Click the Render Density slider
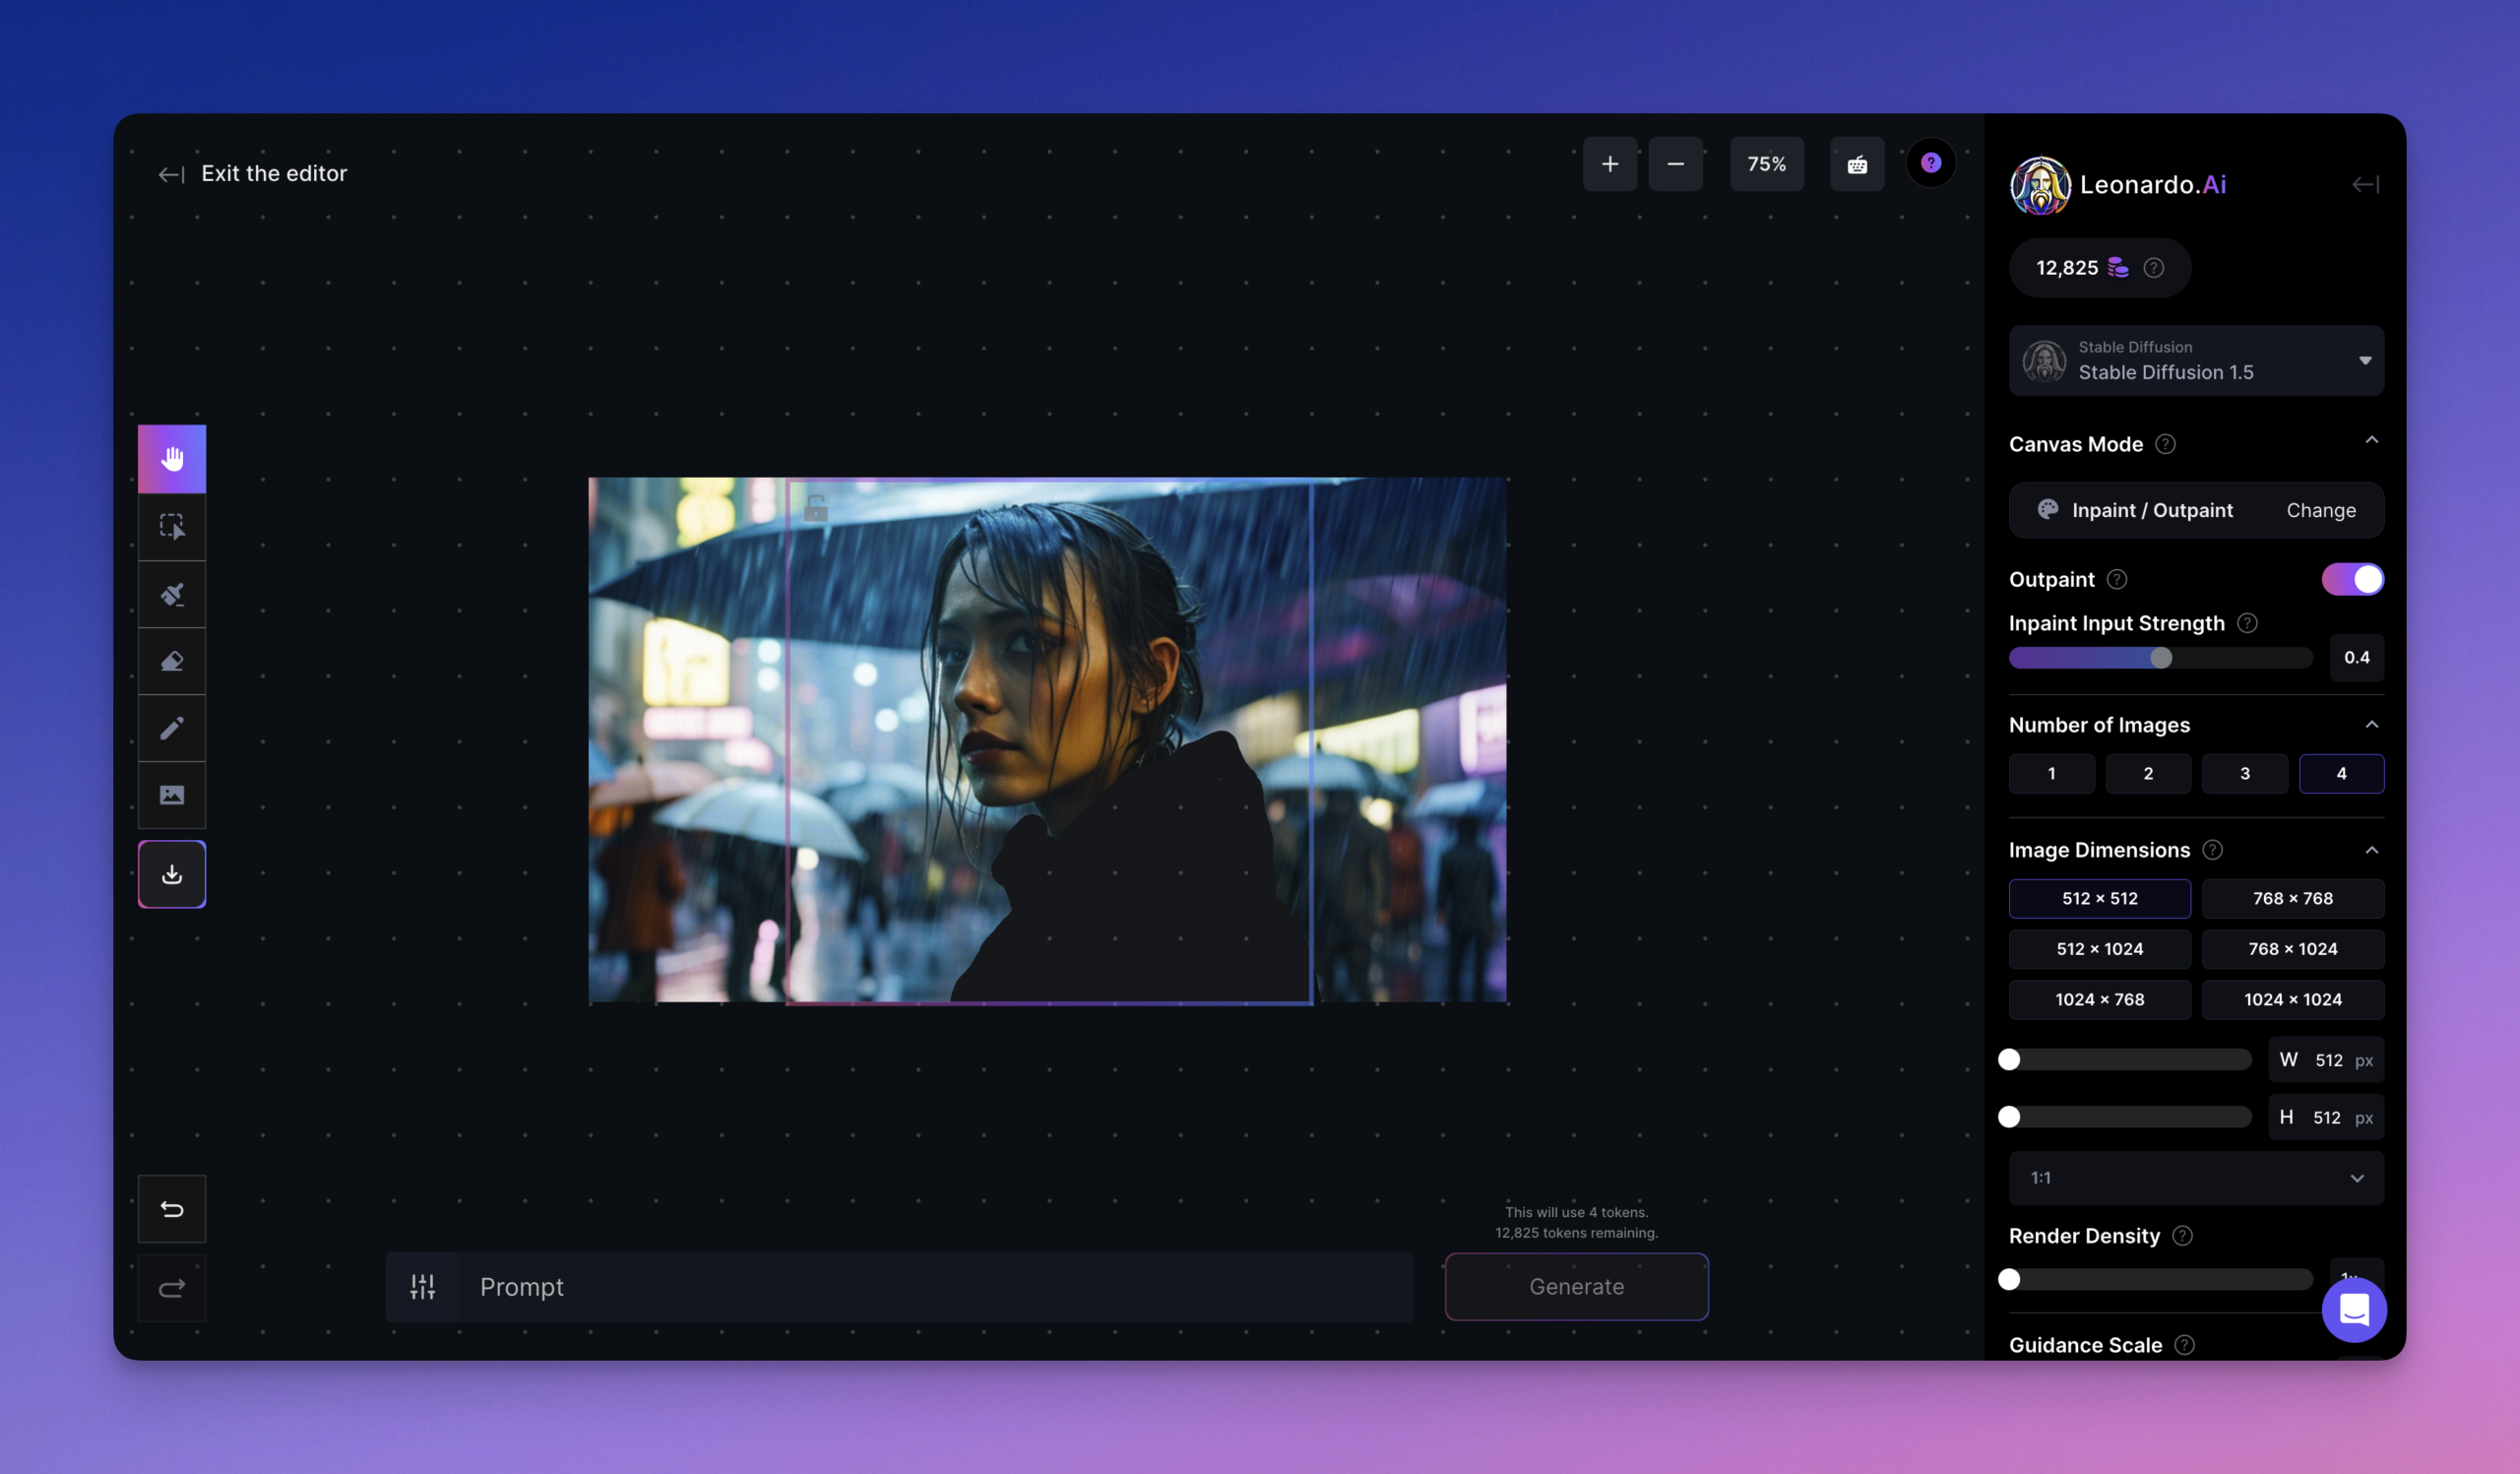2520x1474 pixels. [2160, 1279]
